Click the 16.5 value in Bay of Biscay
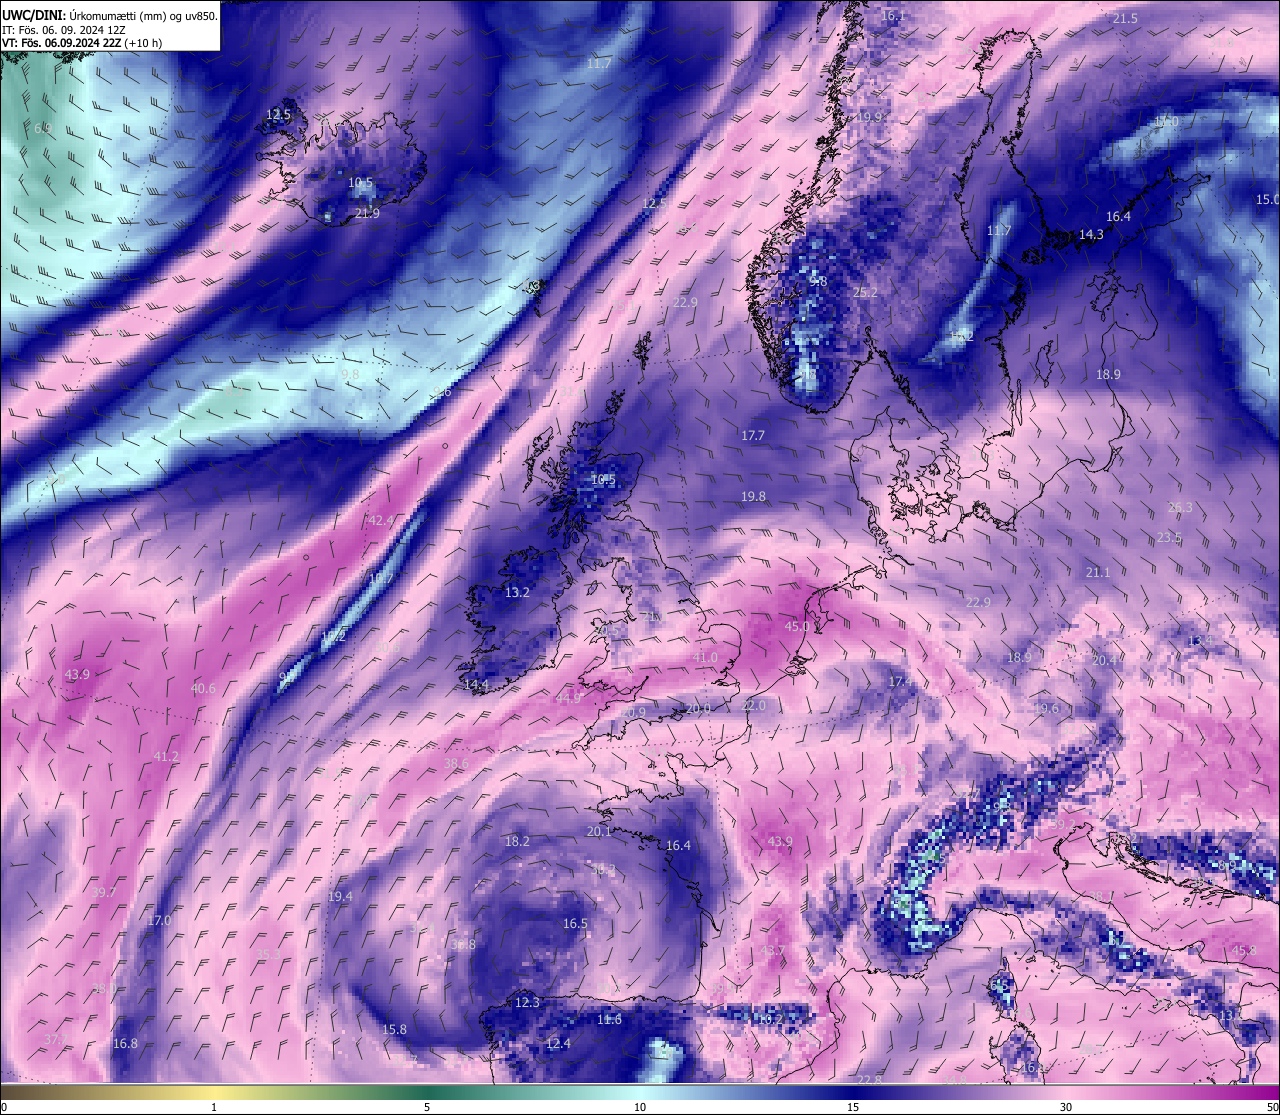The width and height of the screenshot is (1280, 1115). tap(575, 923)
